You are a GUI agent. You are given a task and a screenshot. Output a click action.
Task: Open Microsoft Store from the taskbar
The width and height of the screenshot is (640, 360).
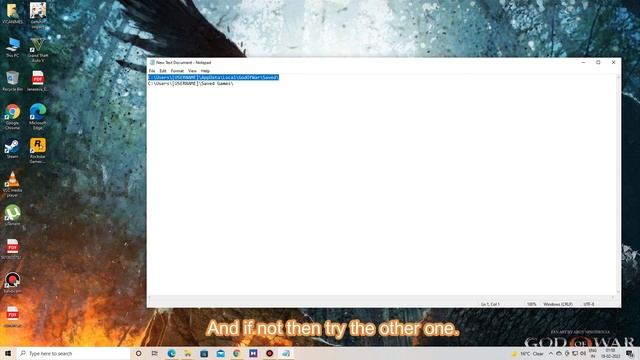(x=204, y=353)
